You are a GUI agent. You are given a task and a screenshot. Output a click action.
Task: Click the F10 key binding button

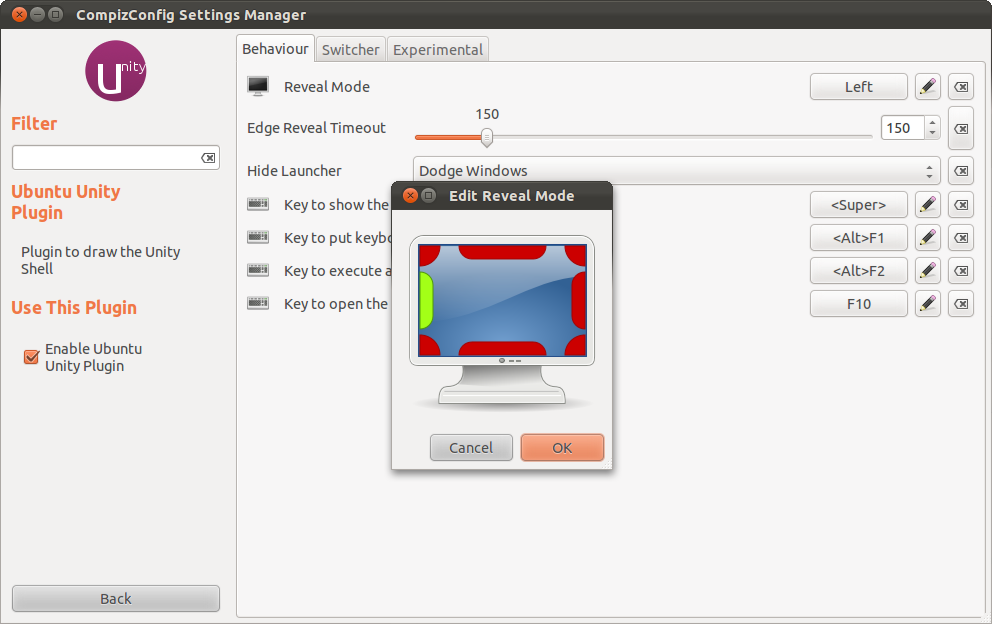[x=859, y=304]
